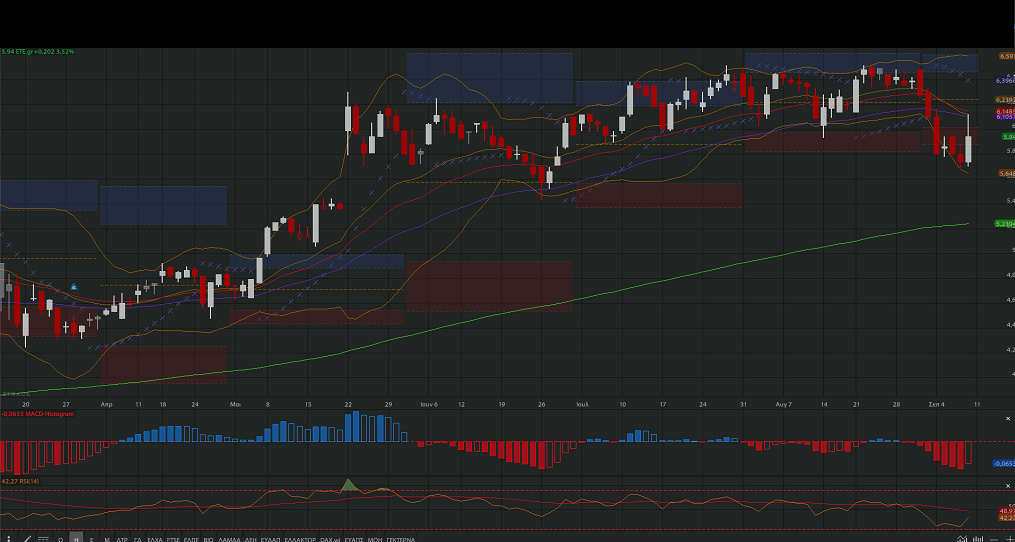
Task: Click the orange 42,27 RSI value tag
Action: (x=1007, y=517)
